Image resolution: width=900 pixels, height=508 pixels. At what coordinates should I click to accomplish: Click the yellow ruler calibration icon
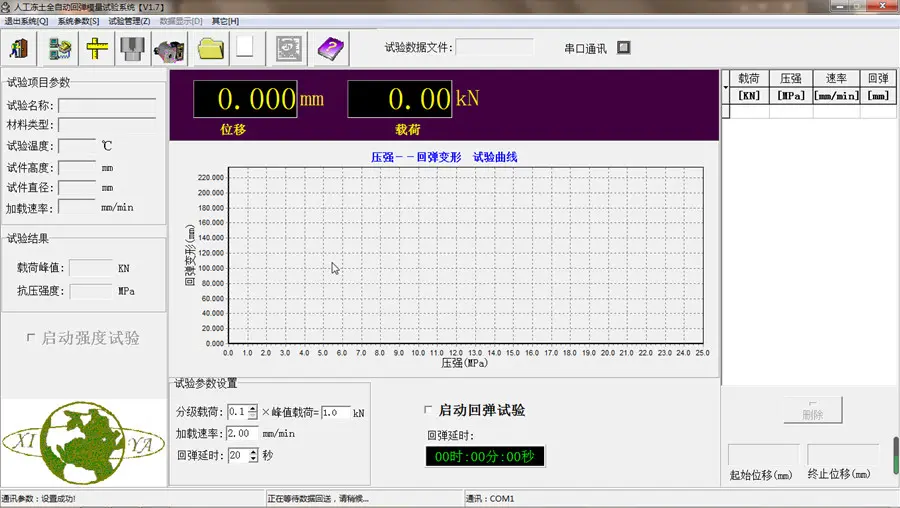[96, 48]
